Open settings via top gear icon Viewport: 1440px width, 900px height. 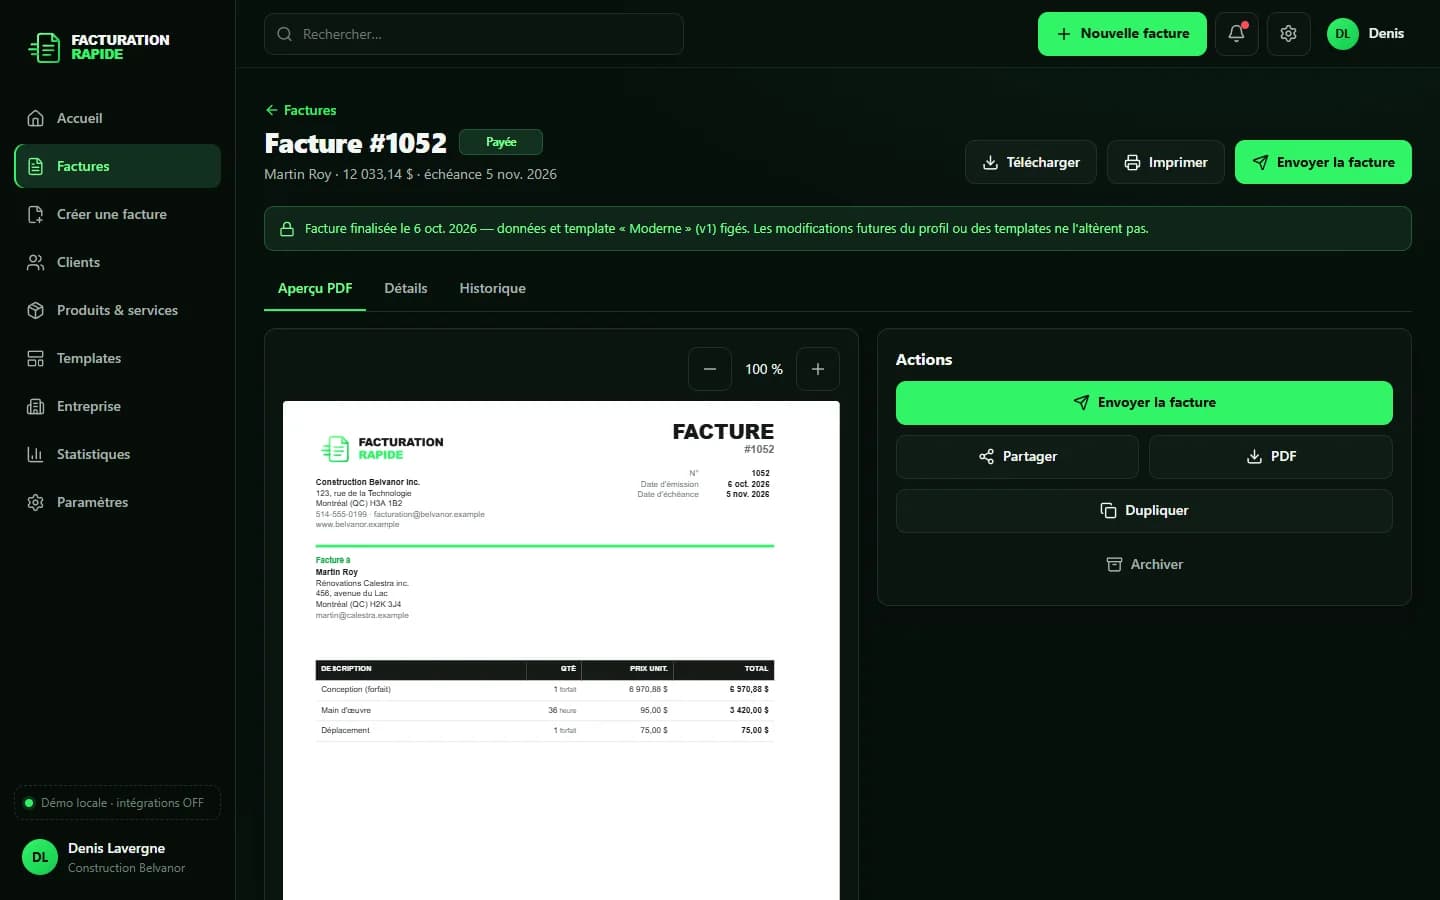click(x=1289, y=34)
